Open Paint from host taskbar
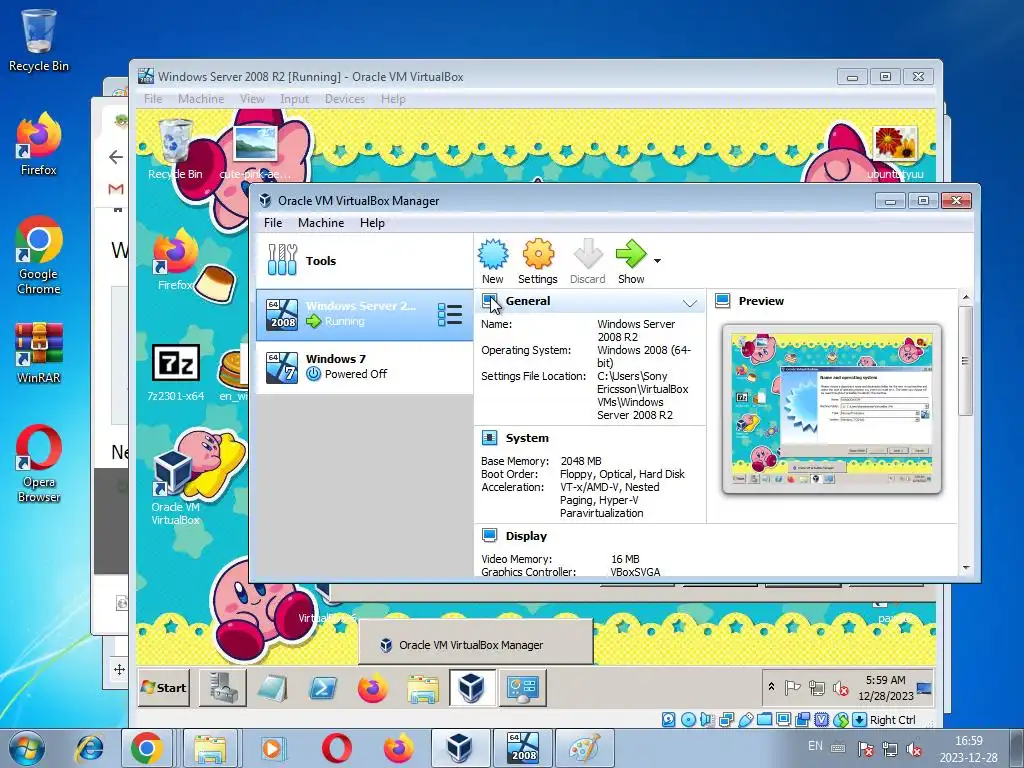This screenshot has width=1024, height=768. pyautogui.click(x=584, y=748)
